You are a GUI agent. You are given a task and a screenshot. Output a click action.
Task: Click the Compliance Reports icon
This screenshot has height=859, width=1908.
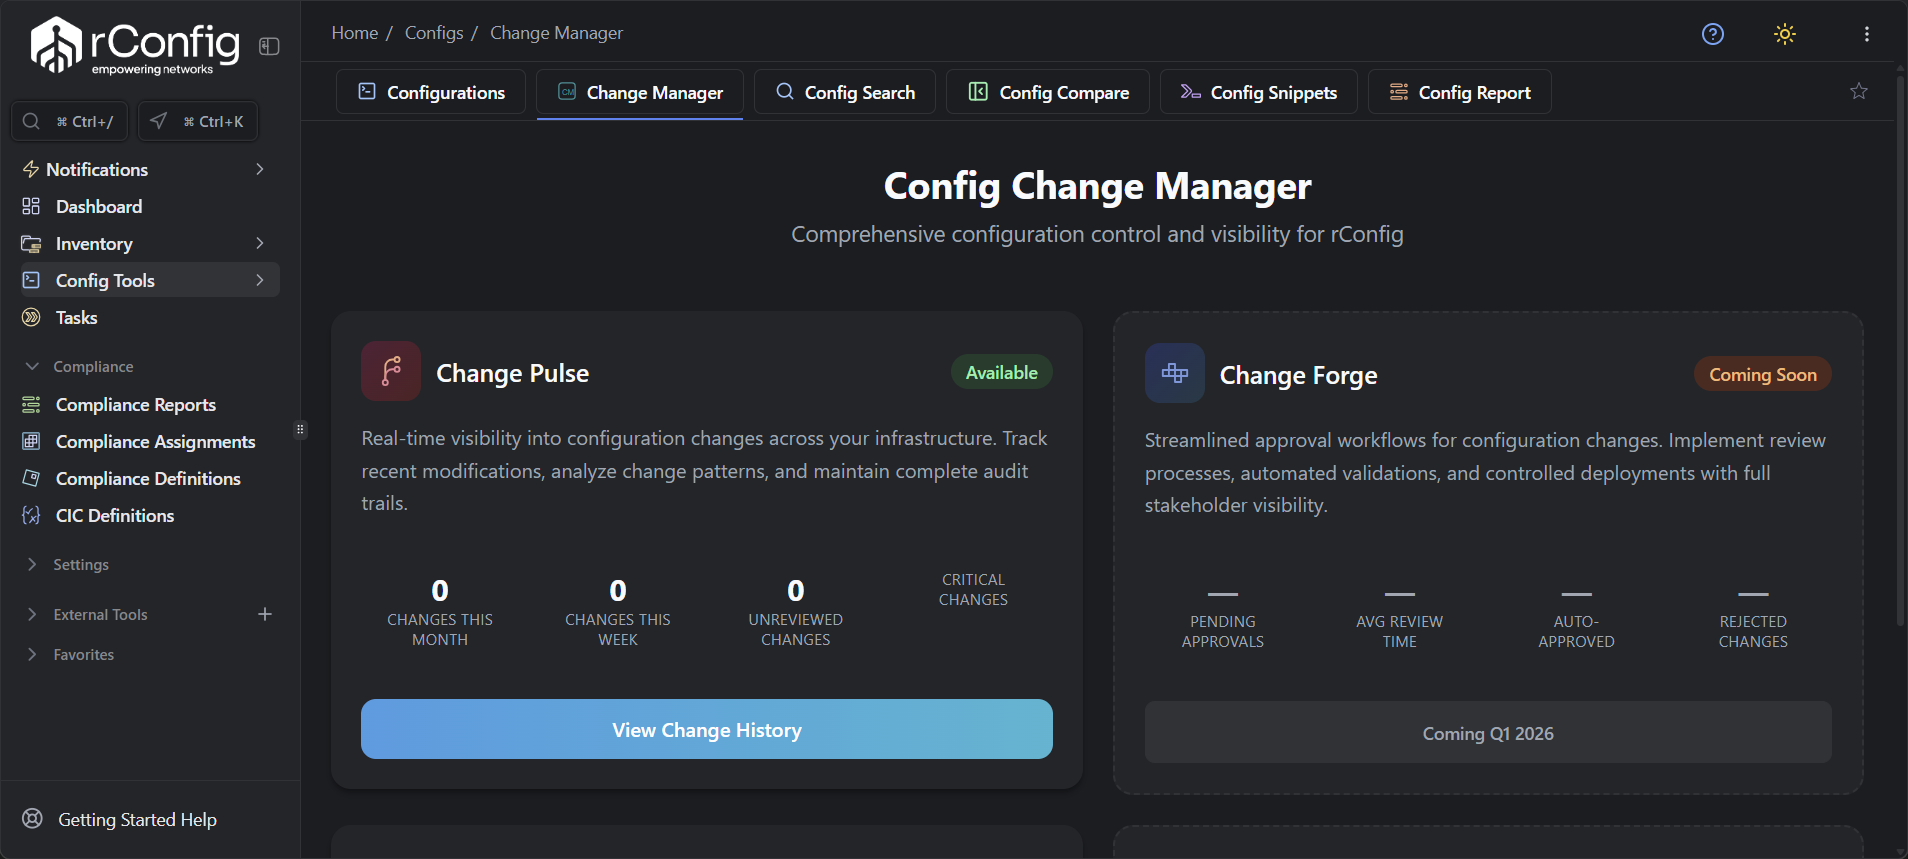tap(31, 404)
